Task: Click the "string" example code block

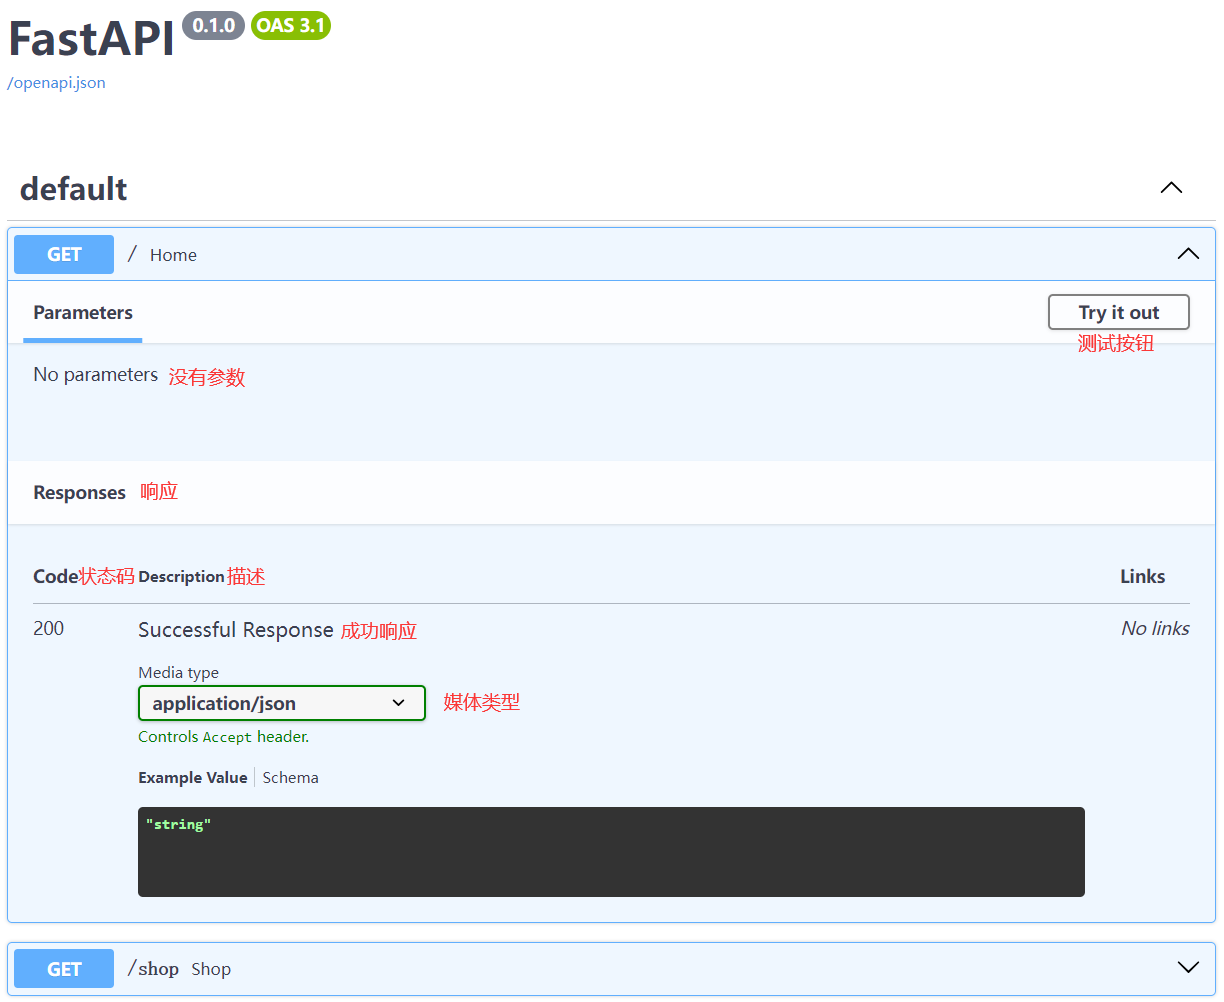Action: tap(610, 851)
